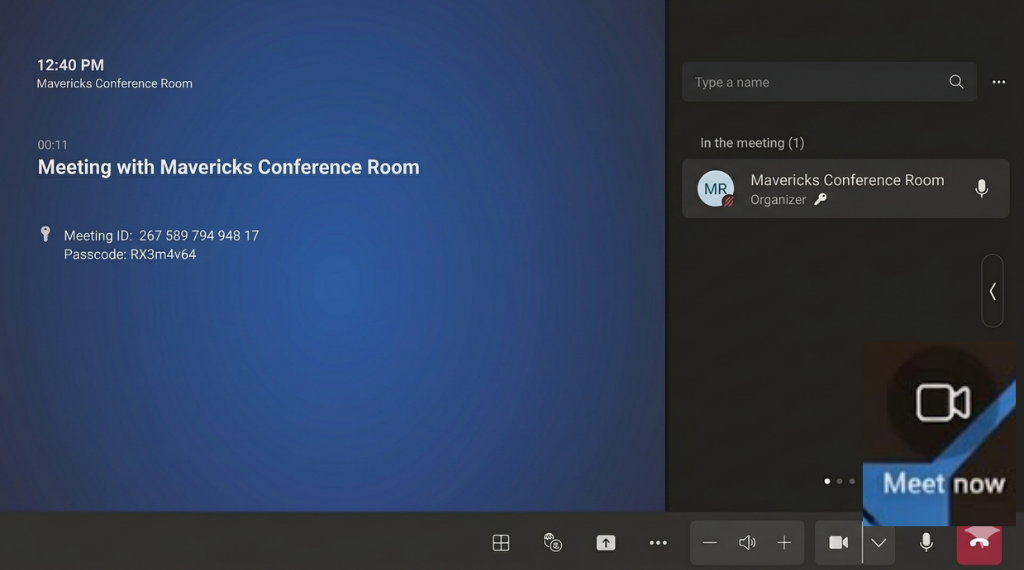The image size is (1024, 570).
Task: Open participant panel more options ellipsis
Action: click(x=998, y=82)
